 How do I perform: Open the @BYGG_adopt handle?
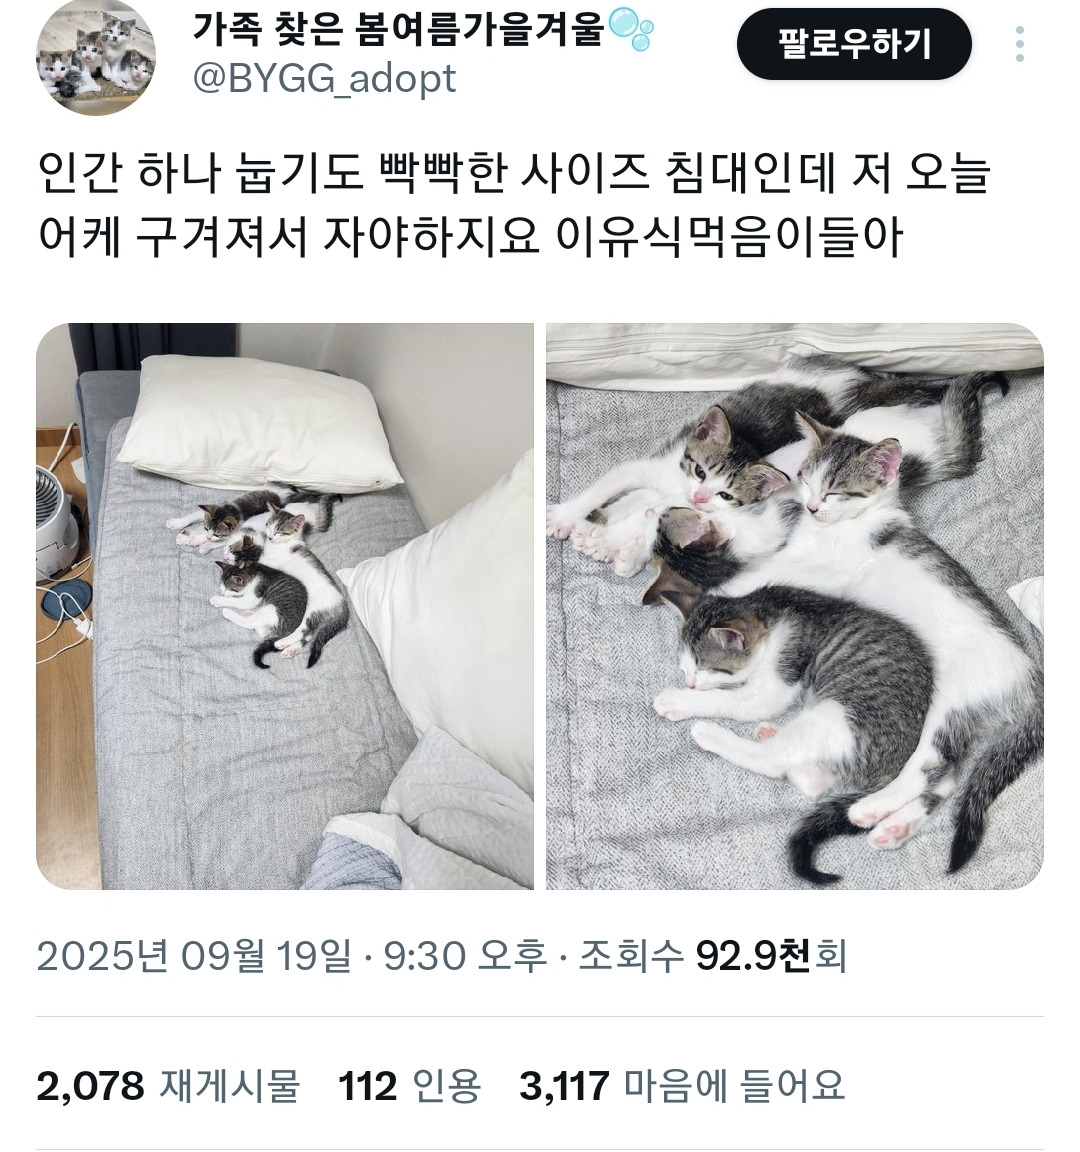[x=324, y=78]
